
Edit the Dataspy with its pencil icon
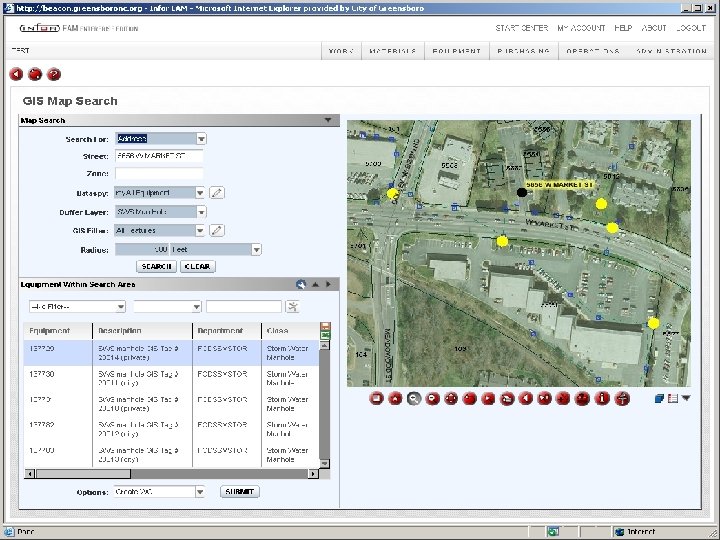click(x=217, y=192)
